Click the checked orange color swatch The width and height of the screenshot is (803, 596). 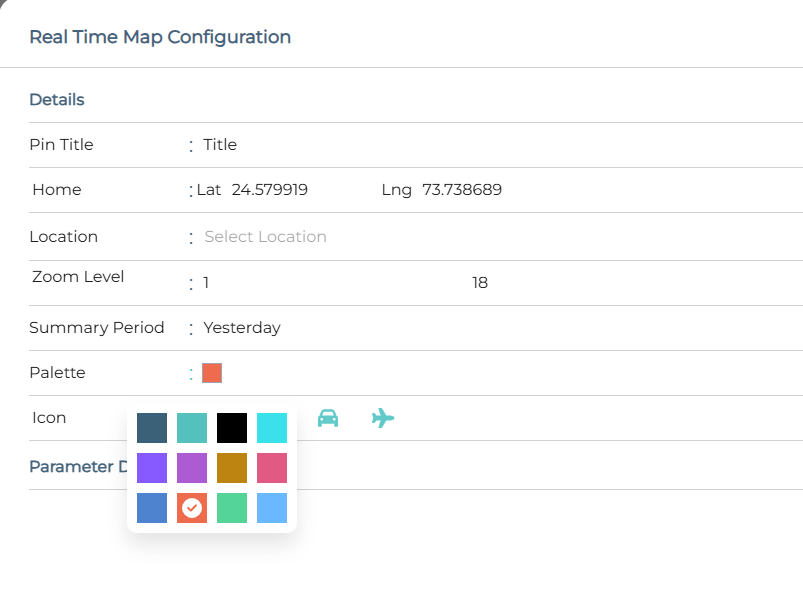(192, 508)
